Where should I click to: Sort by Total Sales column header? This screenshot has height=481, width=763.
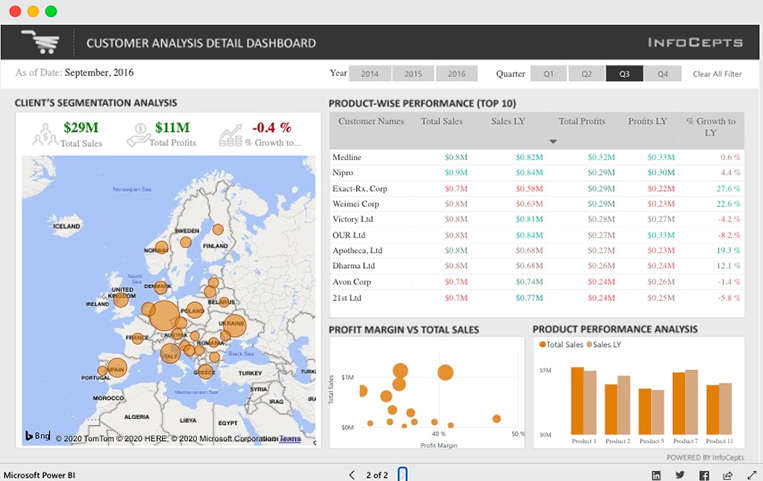point(441,121)
